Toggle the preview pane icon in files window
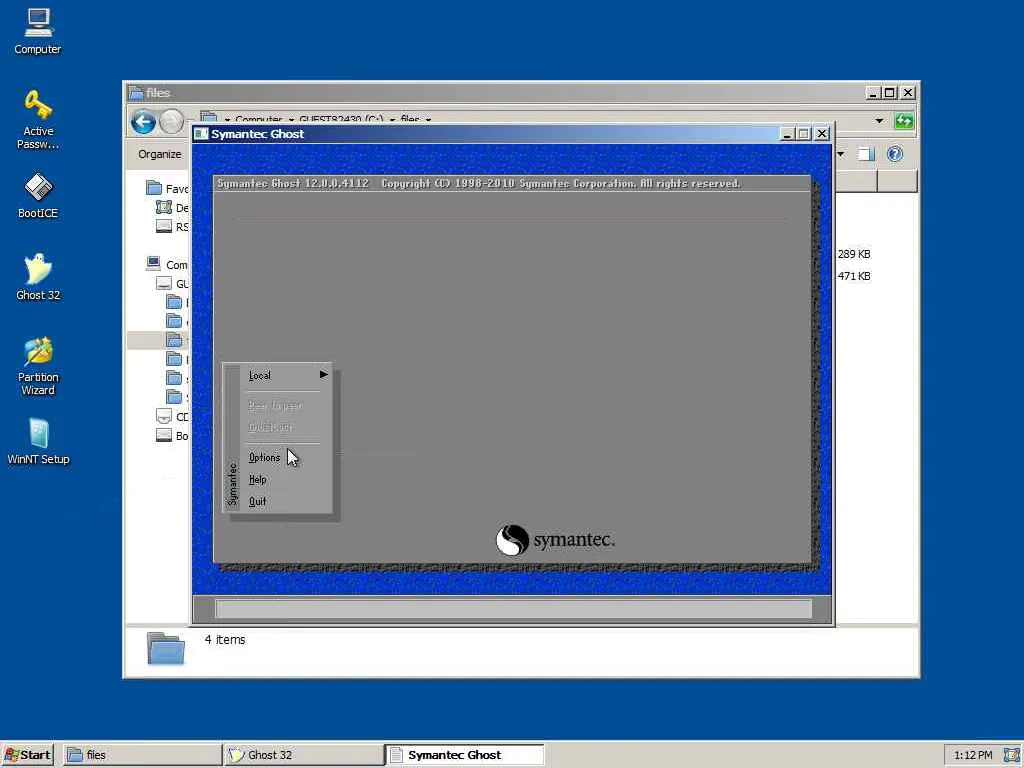This screenshot has height=768, width=1024. pos(867,154)
